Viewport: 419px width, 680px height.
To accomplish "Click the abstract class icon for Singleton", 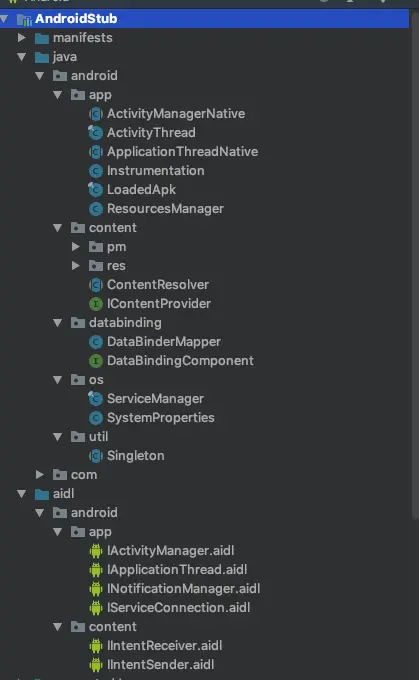I will pos(95,456).
